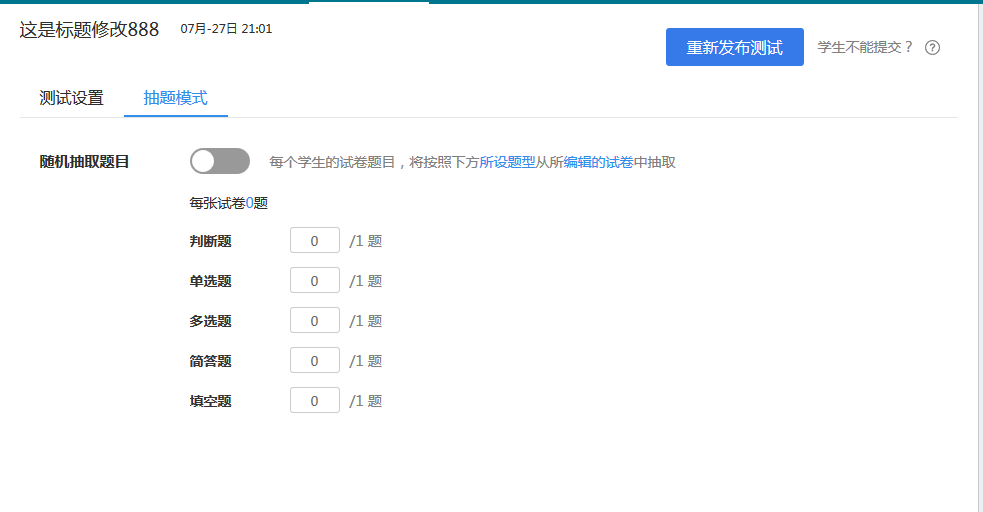The height and width of the screenshot is (512, 983).
Task: Toggle the 随机抽取题目 switch
Action: pyautogui.click(x=220, y=161)
